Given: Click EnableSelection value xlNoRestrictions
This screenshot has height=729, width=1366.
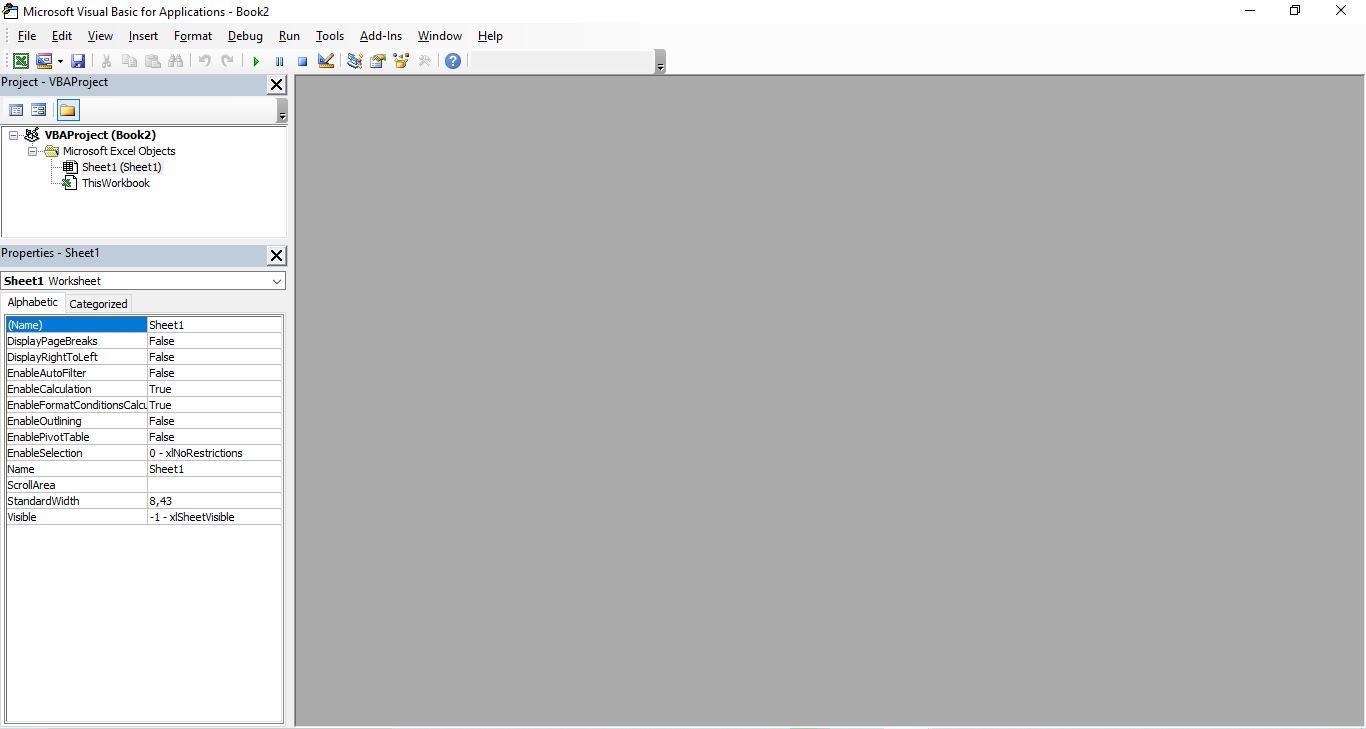Looking at the screenshot, I should click(x=214, y=453).
